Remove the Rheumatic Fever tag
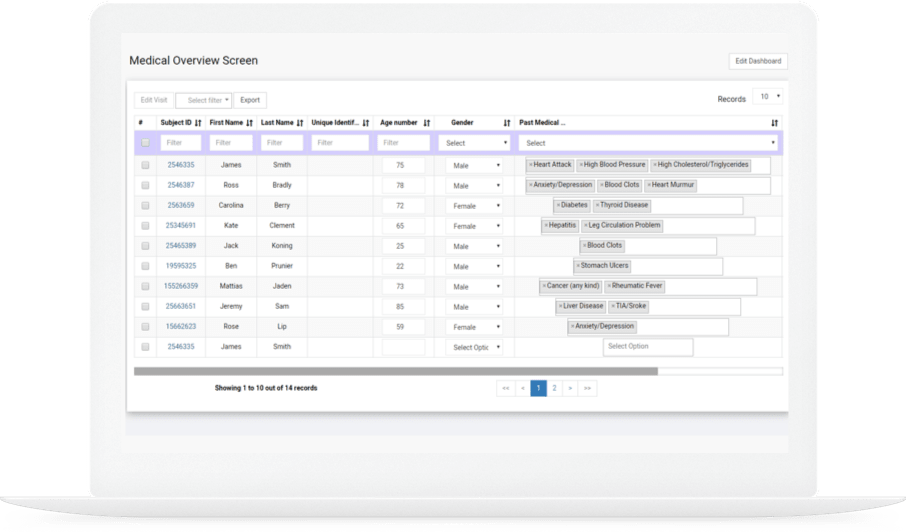Image resolution: width=906 pixels, height=532 pixels. point(609,287)
